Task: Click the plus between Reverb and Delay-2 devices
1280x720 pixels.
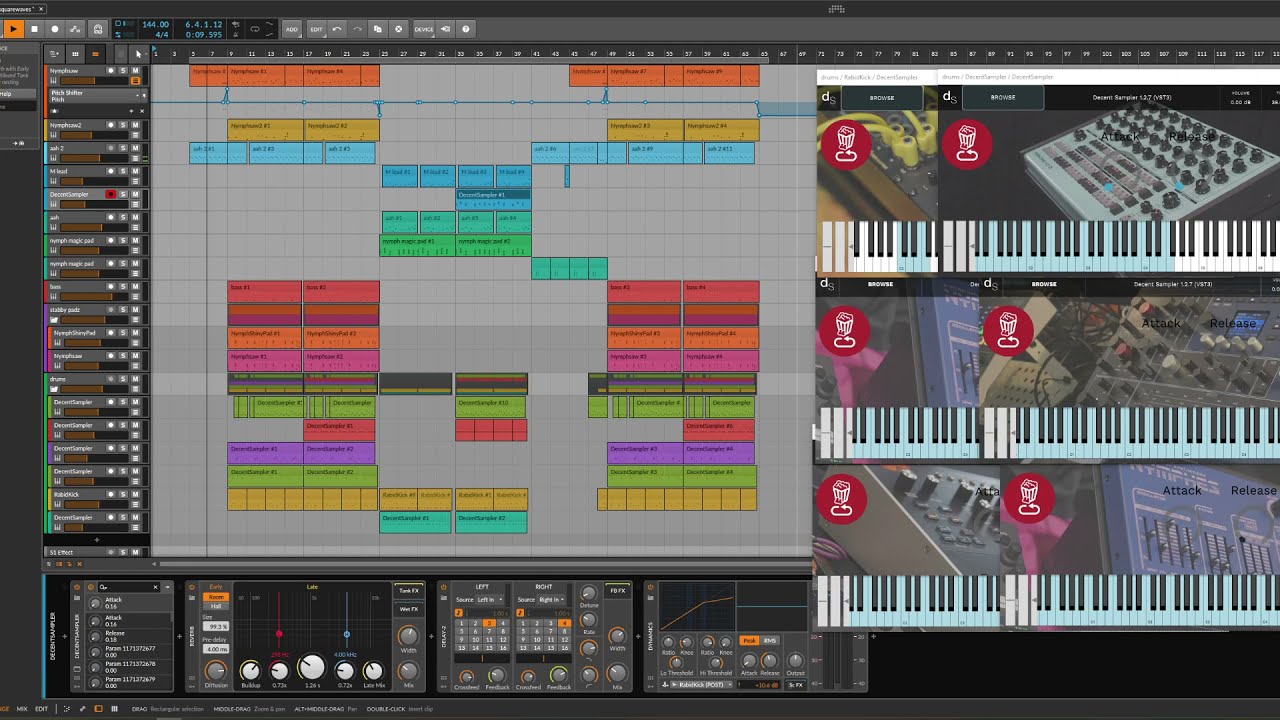Action: click(433, 636)
